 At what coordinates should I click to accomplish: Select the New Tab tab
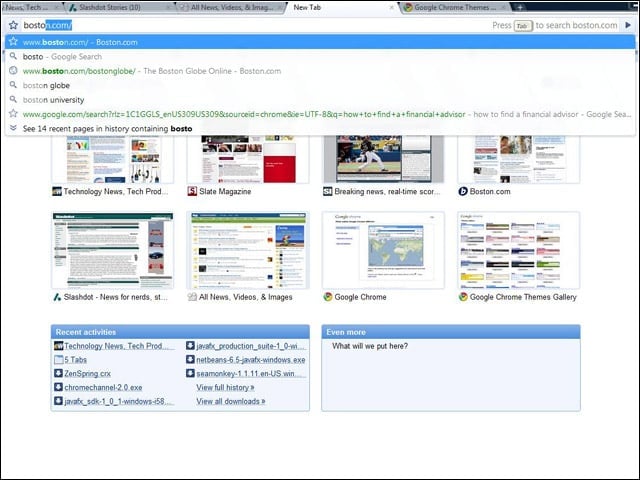339,7
